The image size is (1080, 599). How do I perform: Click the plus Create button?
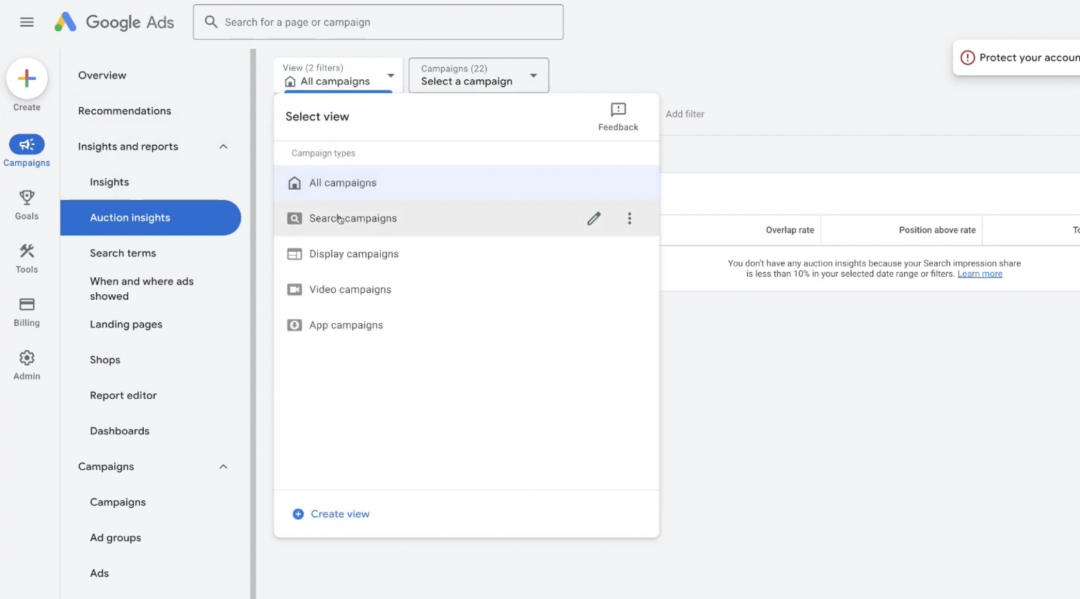click(27, 78)
